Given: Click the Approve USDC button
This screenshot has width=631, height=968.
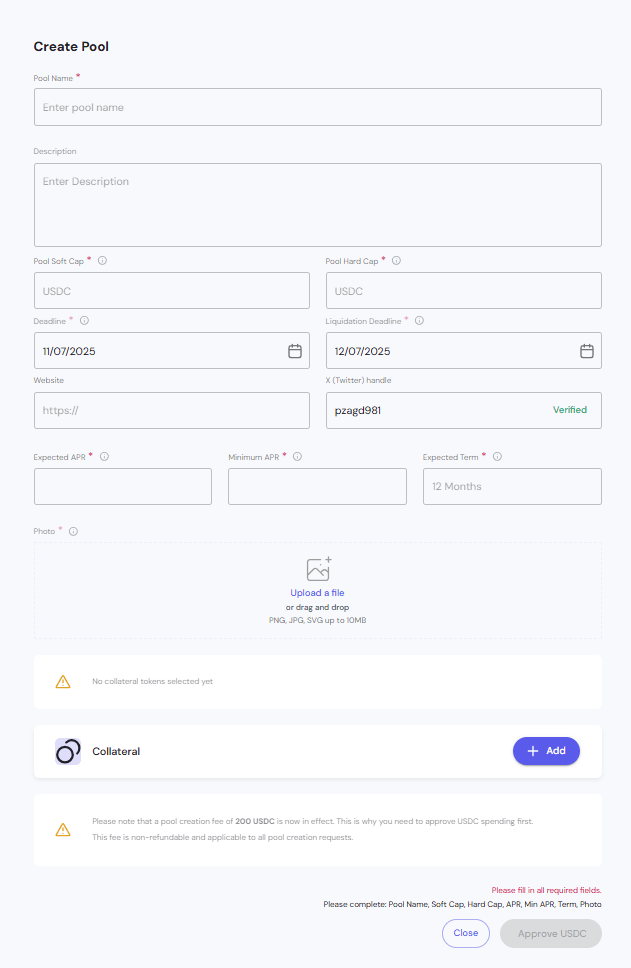Looking at the screenshot, I should click(x=551, y=933).
